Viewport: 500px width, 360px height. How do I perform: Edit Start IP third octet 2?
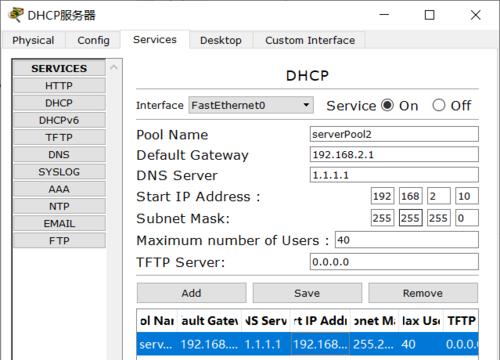pyautogui.click(x=439, y=196)
